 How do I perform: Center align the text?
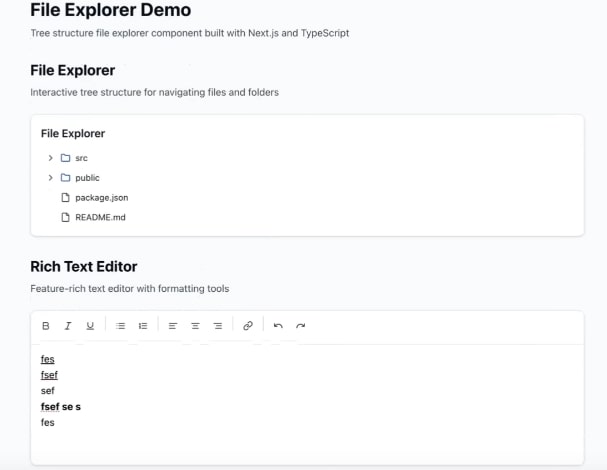tap(195, 326)
